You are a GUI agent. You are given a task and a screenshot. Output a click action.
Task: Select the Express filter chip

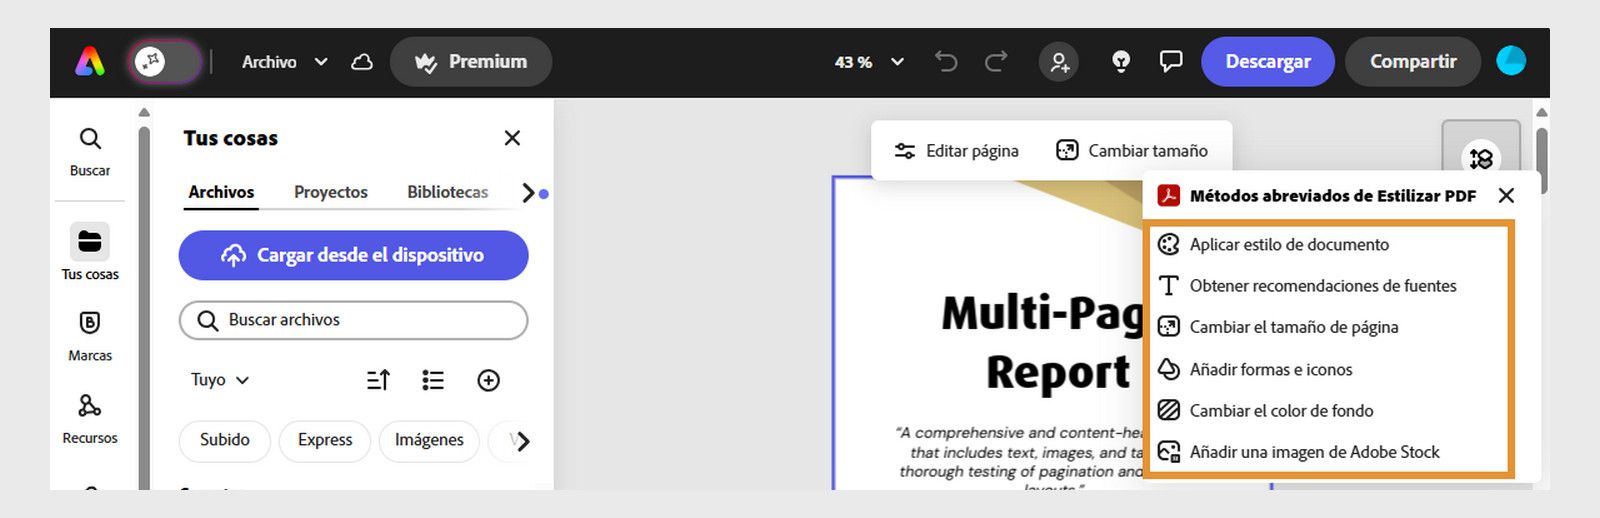point(325,440)
